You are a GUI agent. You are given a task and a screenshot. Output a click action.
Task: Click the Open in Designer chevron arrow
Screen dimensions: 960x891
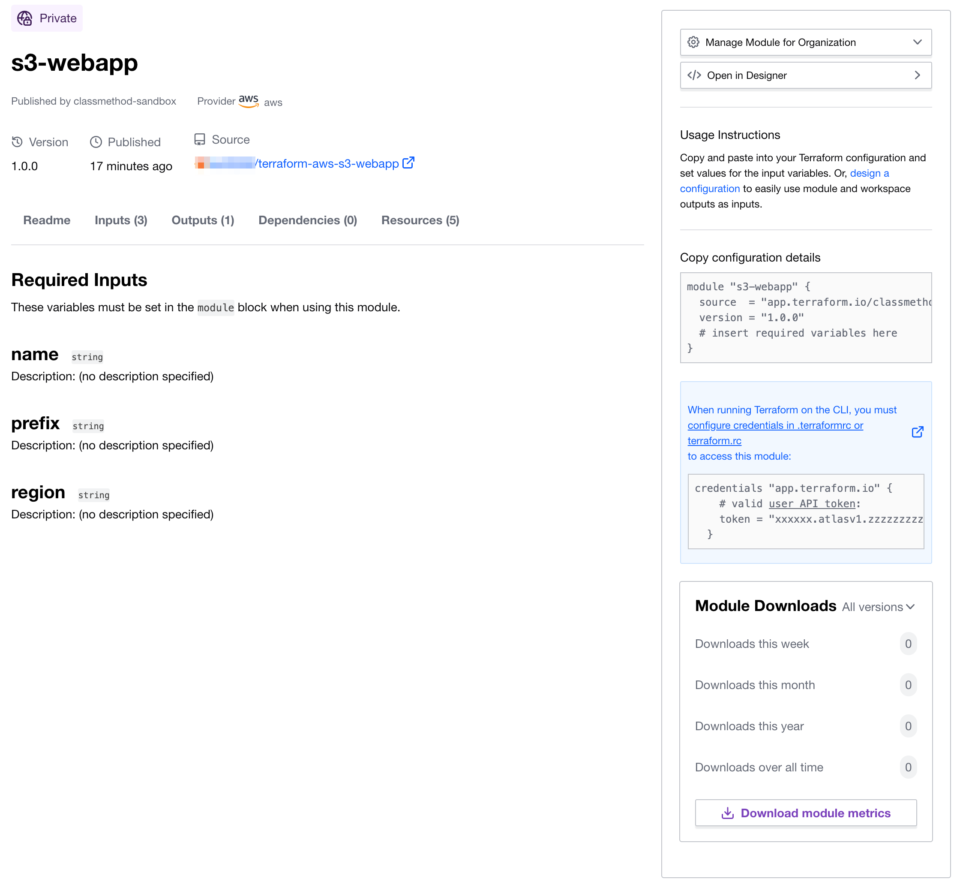point(917,75)
